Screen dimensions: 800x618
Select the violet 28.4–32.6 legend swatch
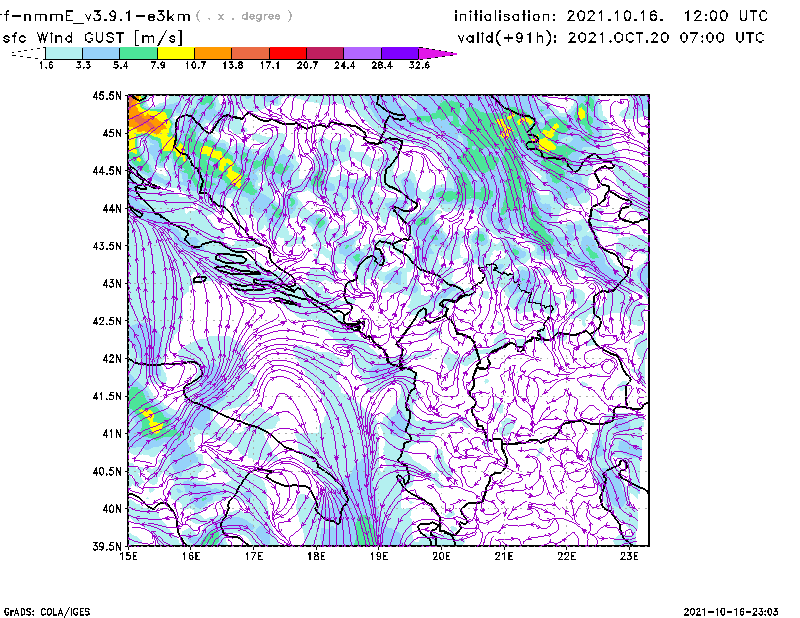(x=400, y=53)
